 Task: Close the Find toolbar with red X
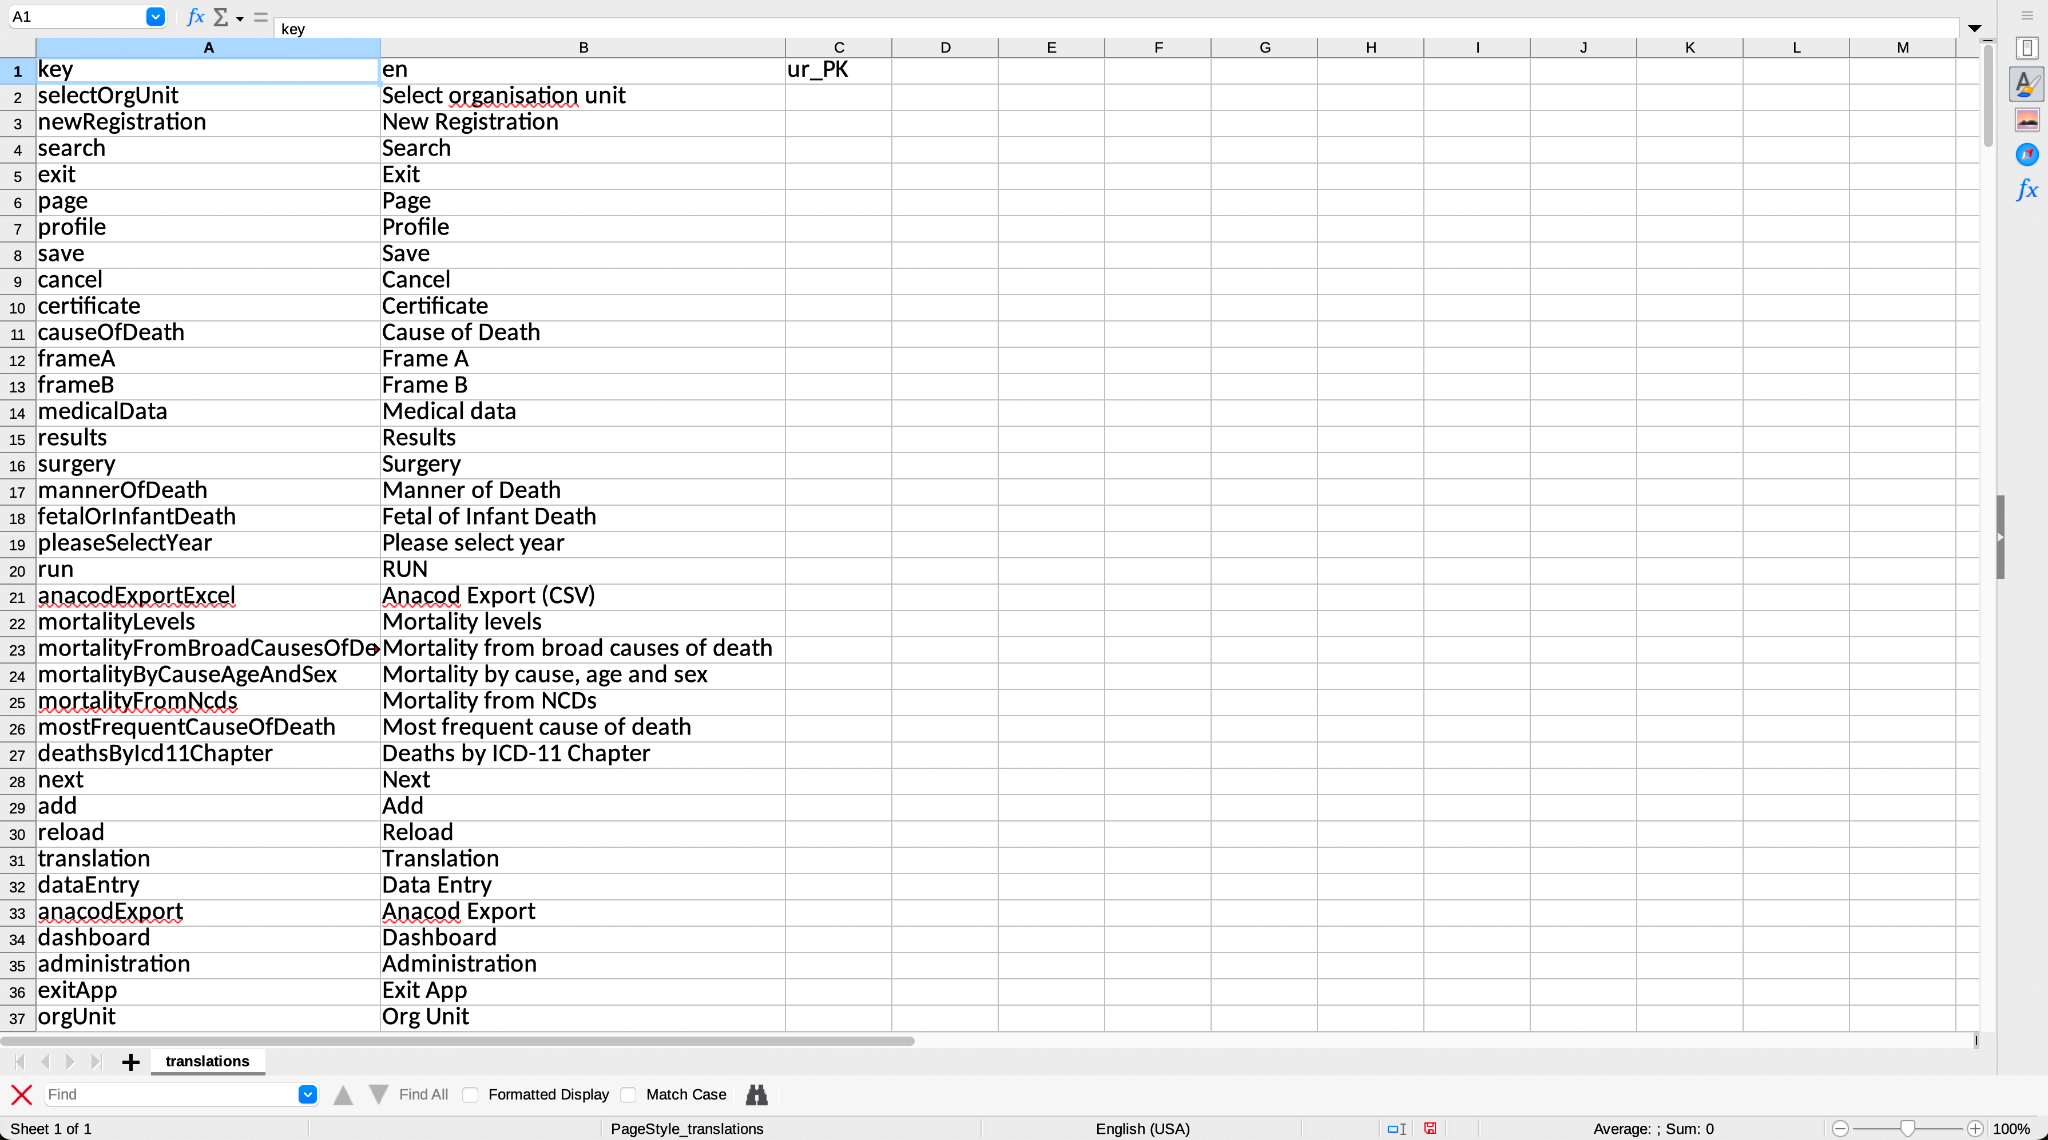[21, 1095]
